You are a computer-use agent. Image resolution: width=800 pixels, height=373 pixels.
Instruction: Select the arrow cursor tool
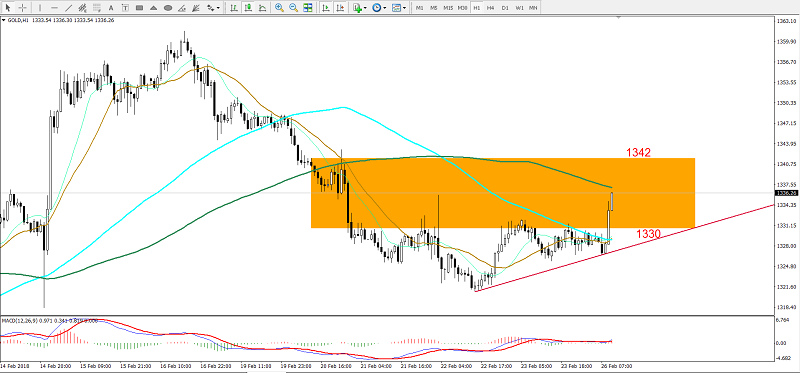tap(8, 8)
